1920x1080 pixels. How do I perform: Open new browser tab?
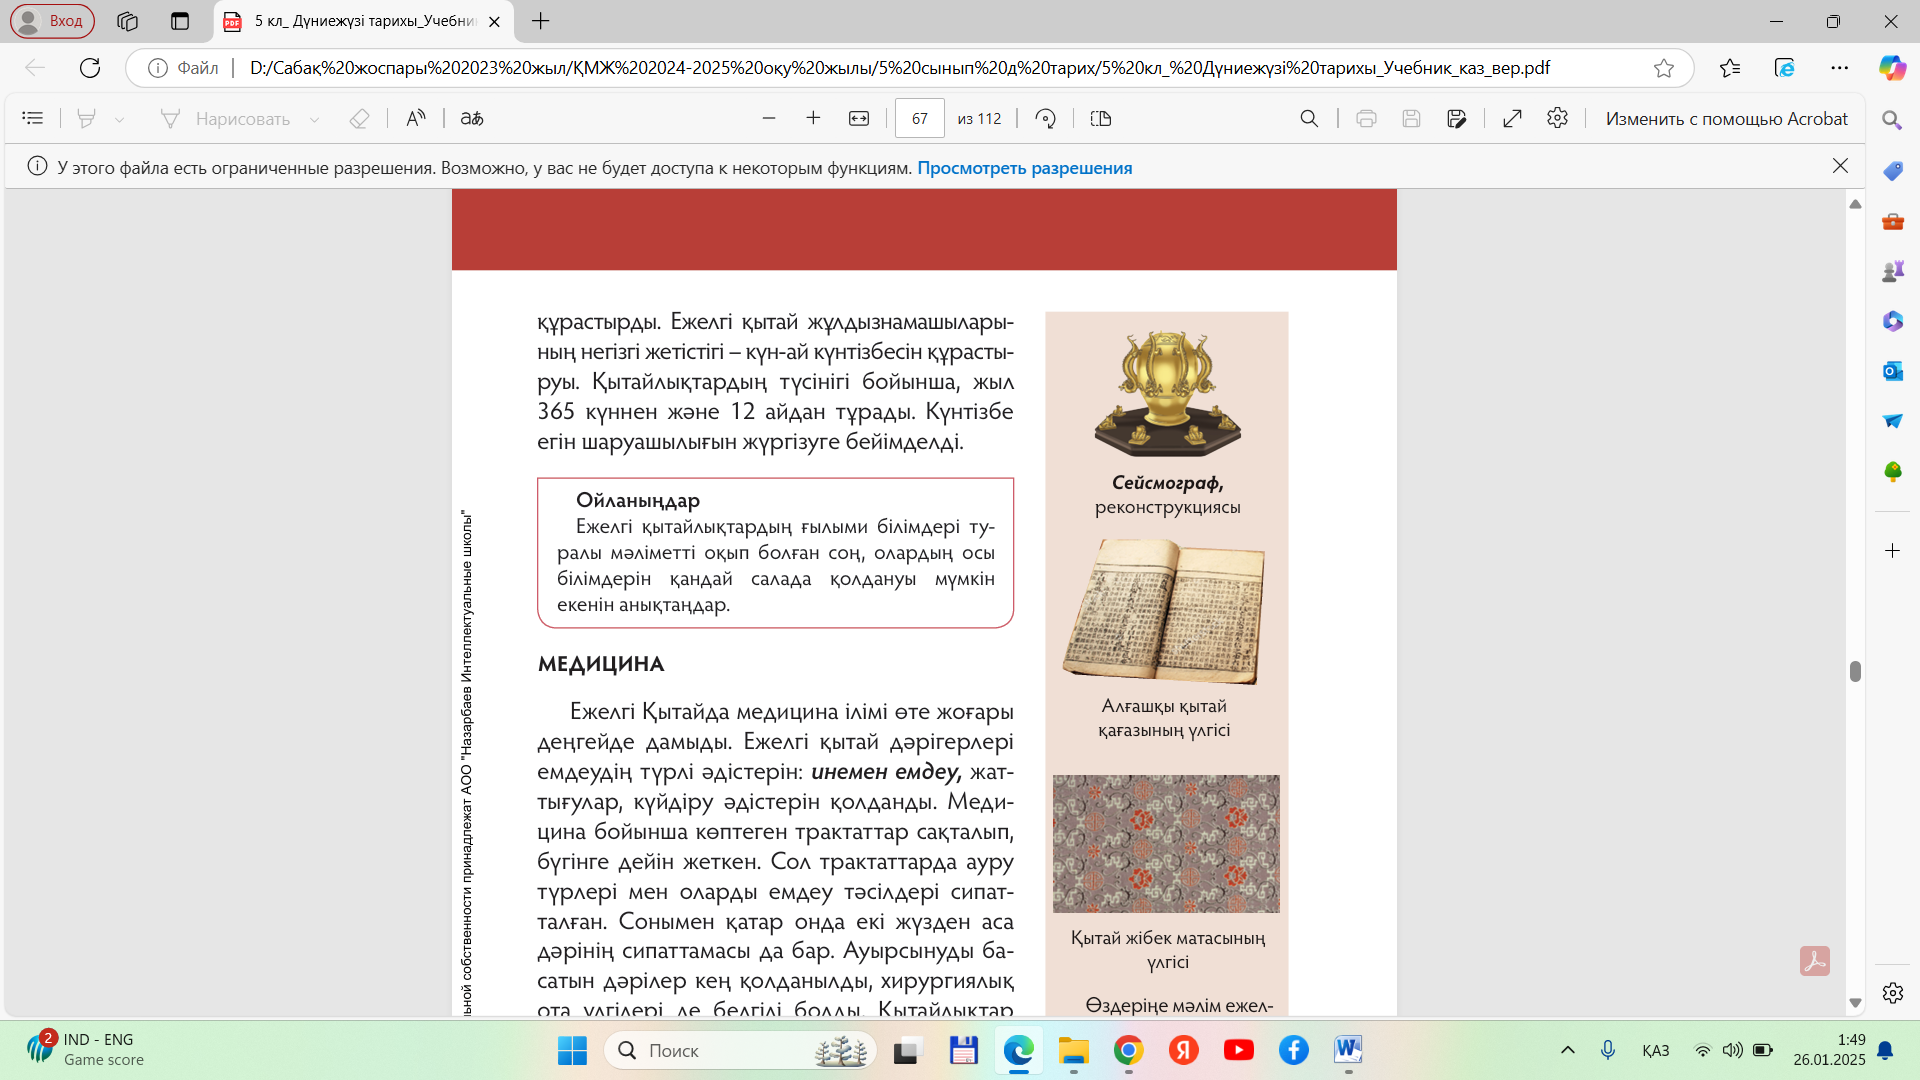(x=541, y=21)
